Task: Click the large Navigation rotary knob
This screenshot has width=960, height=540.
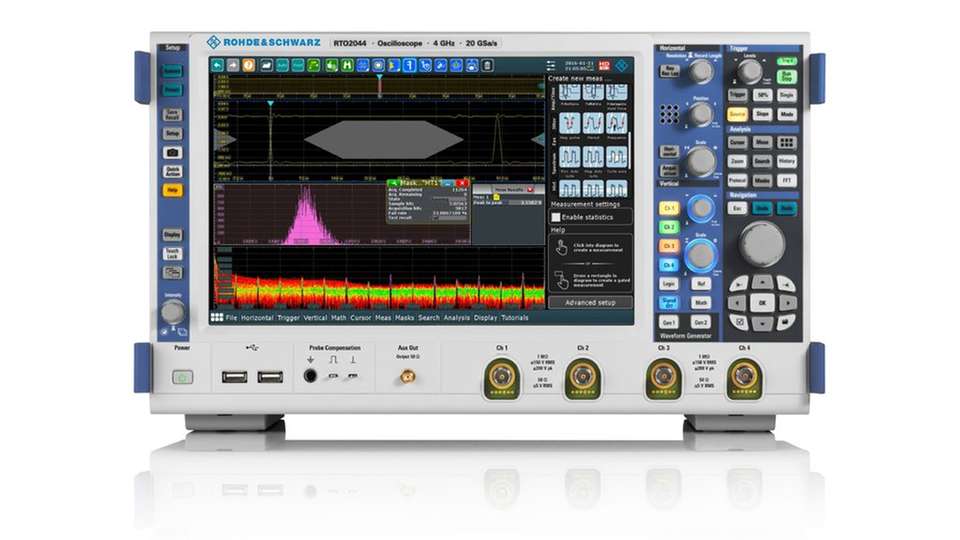Action: pyautogui.click(x=762, y=244)
